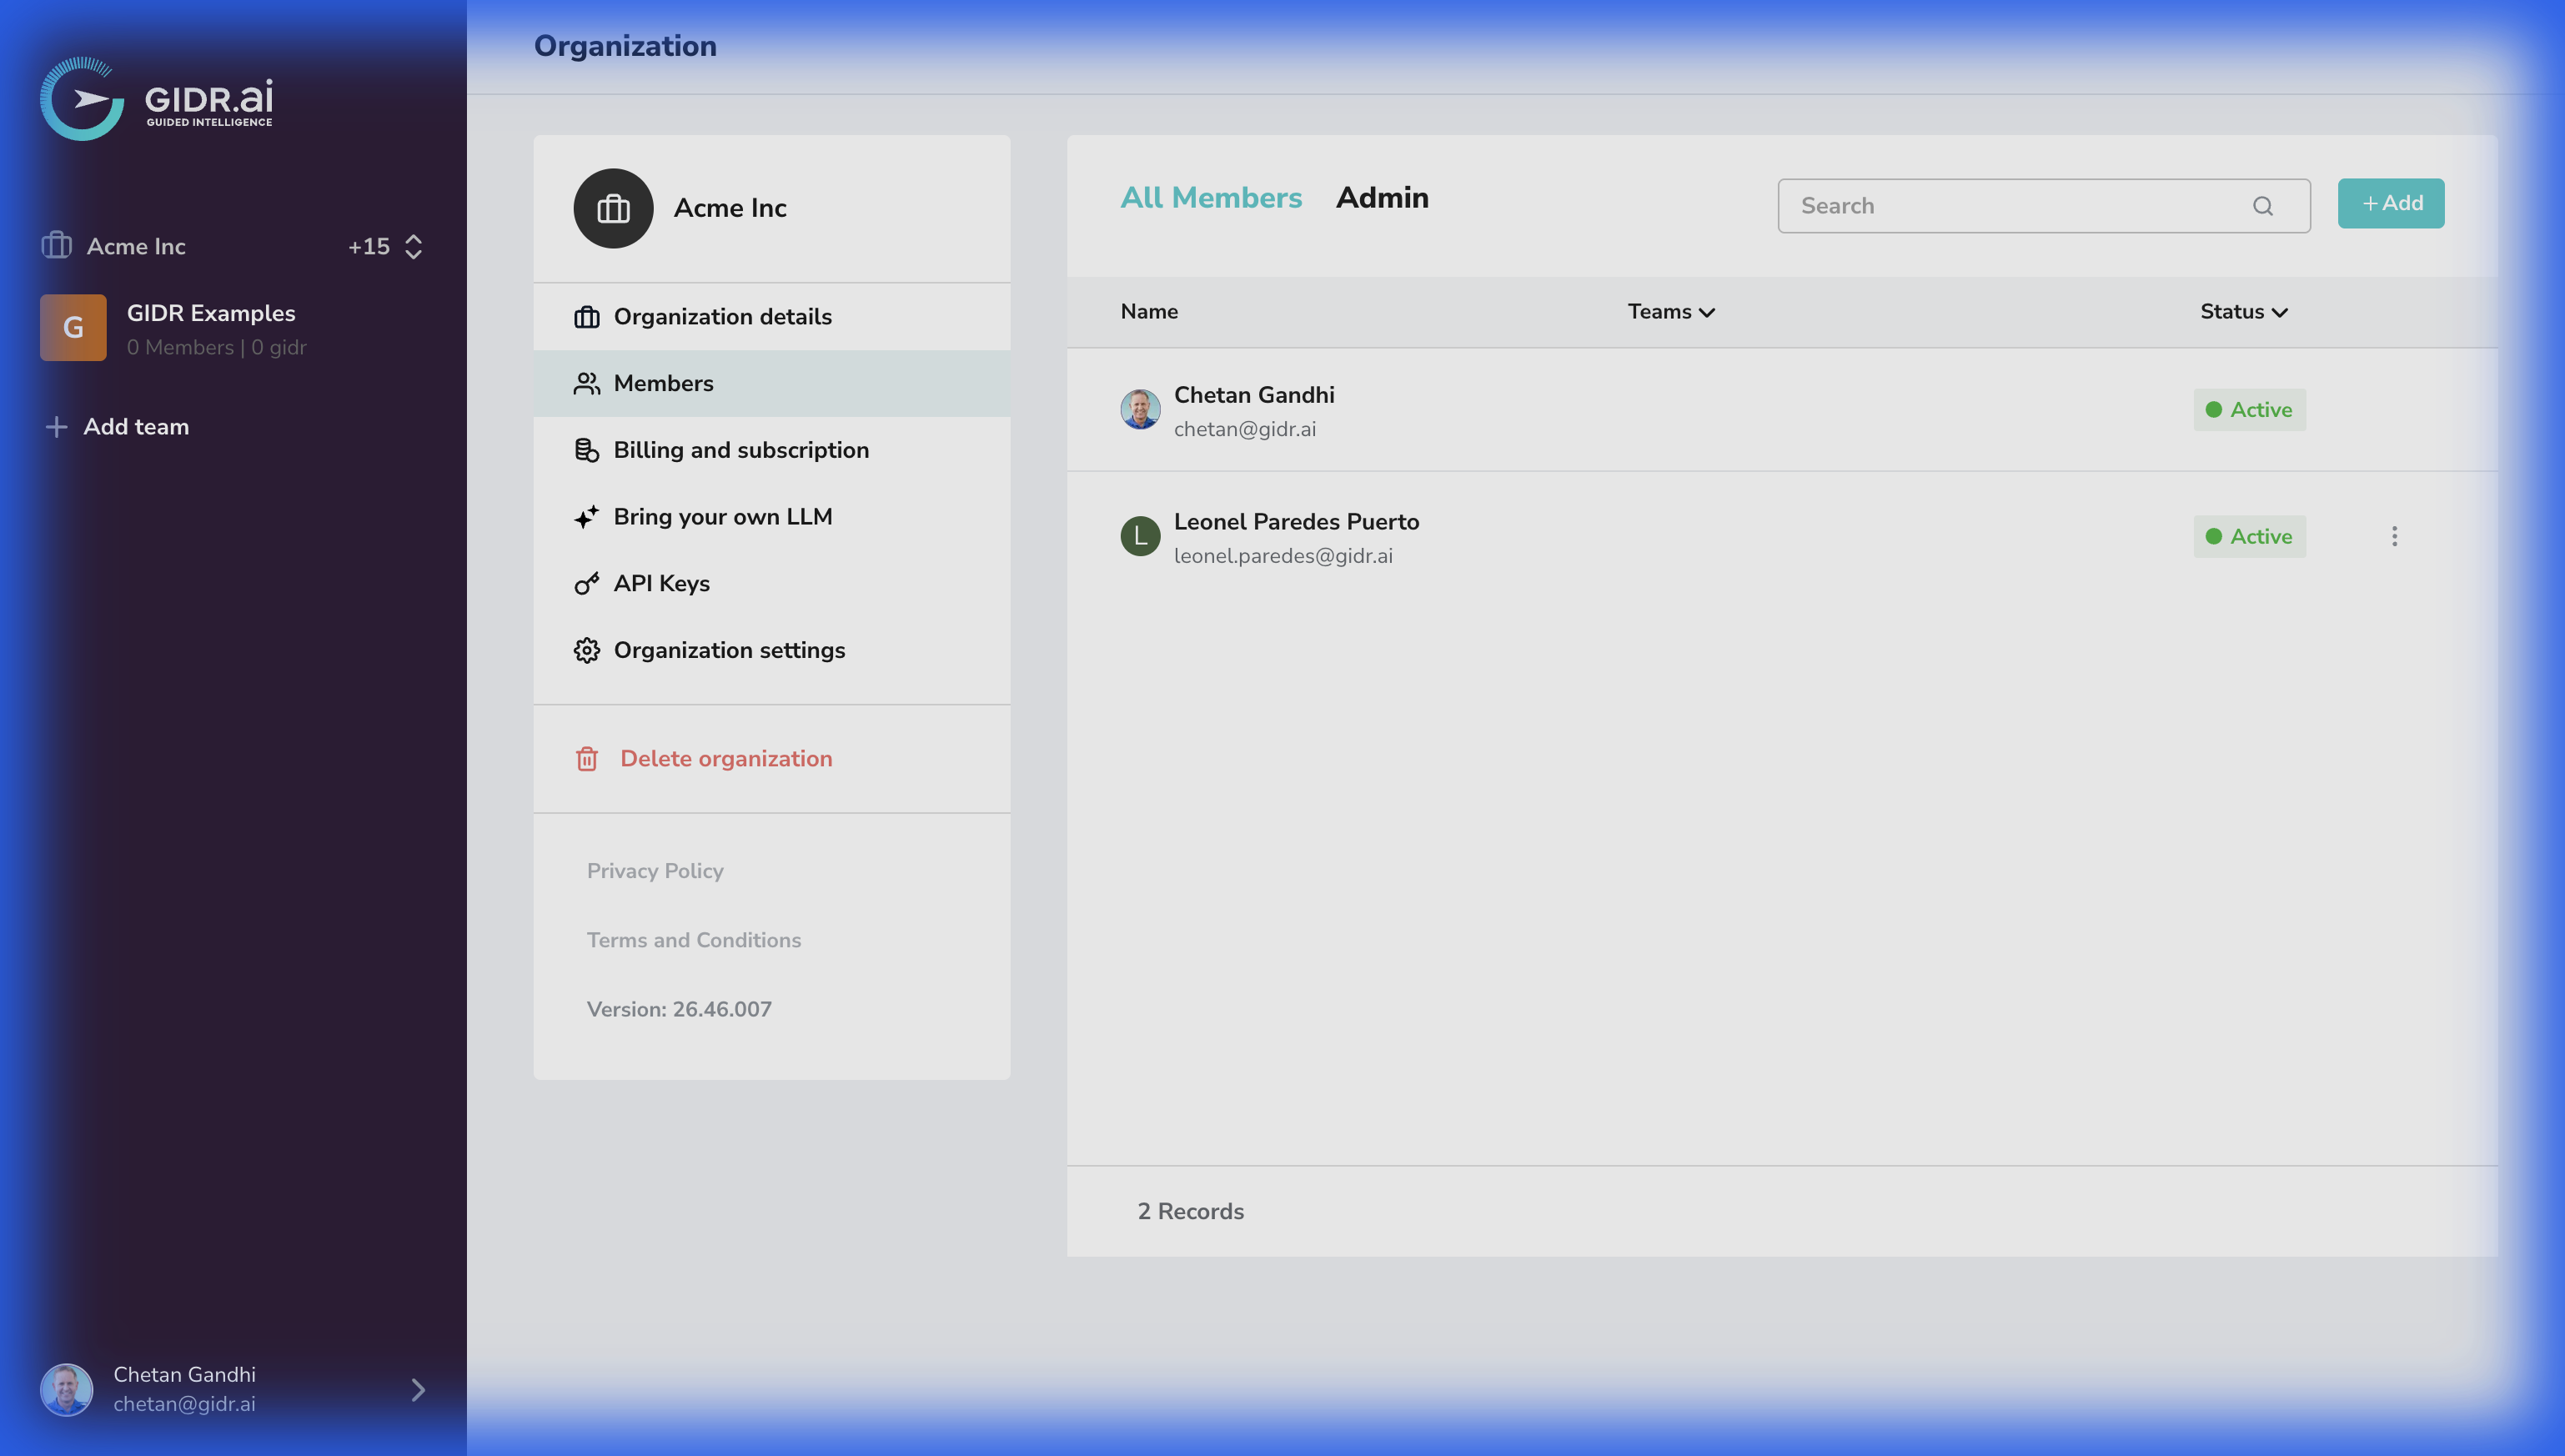The height and width of the screenshot is (1456, 2565).
Task: Open the Privacy Policy link
Action: pos(655,871)
